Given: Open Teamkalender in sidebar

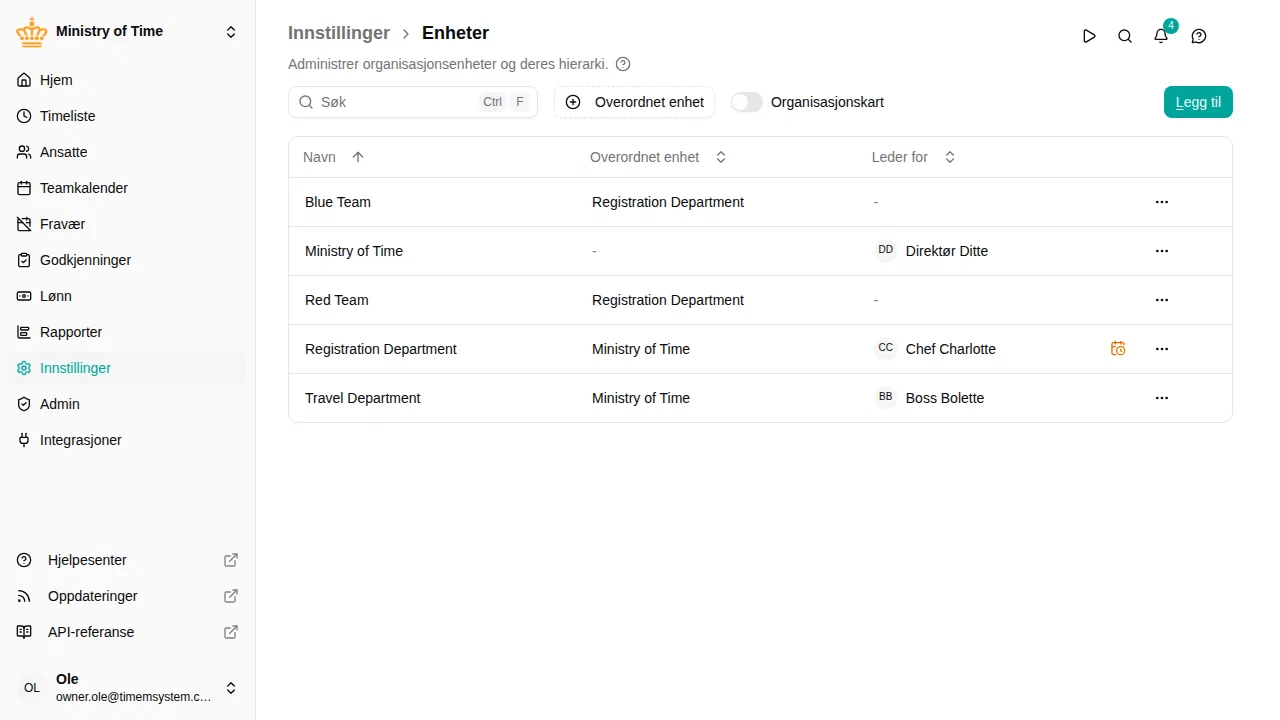Looking at the screenshot, I should pos(127,188).
